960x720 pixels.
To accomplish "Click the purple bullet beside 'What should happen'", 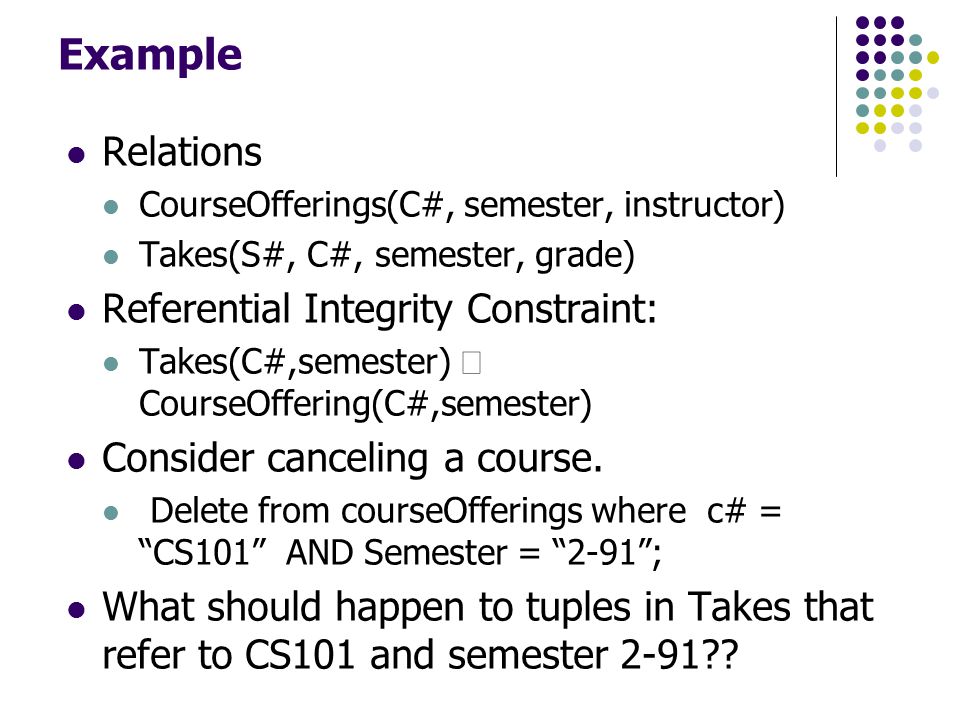I will coord(77,610).
